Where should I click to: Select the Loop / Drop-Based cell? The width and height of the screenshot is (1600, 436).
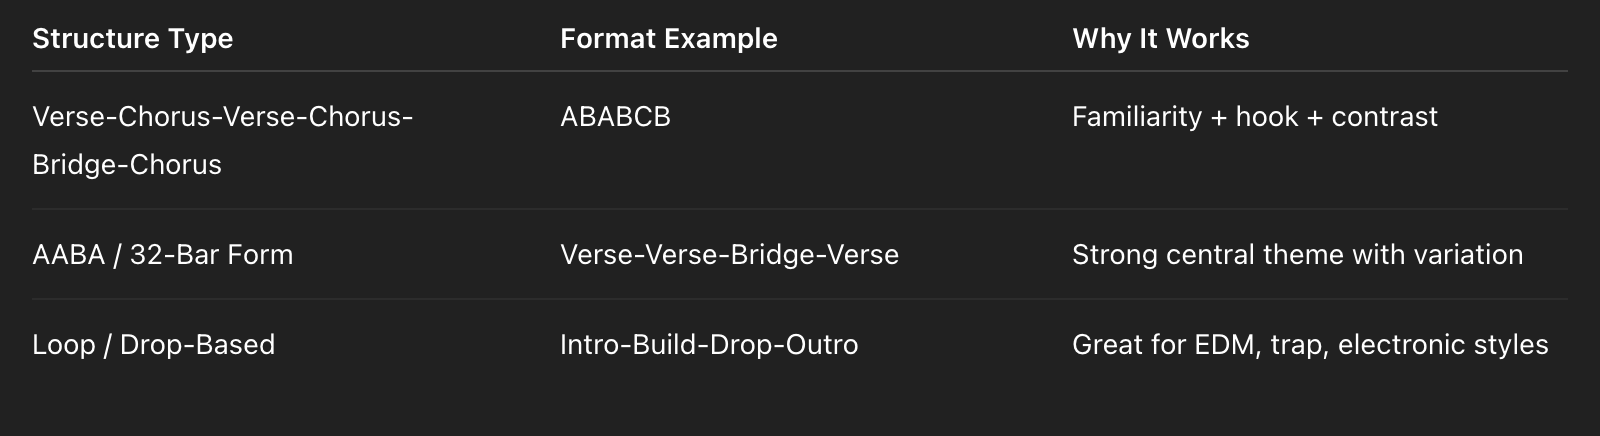(153, 345)
